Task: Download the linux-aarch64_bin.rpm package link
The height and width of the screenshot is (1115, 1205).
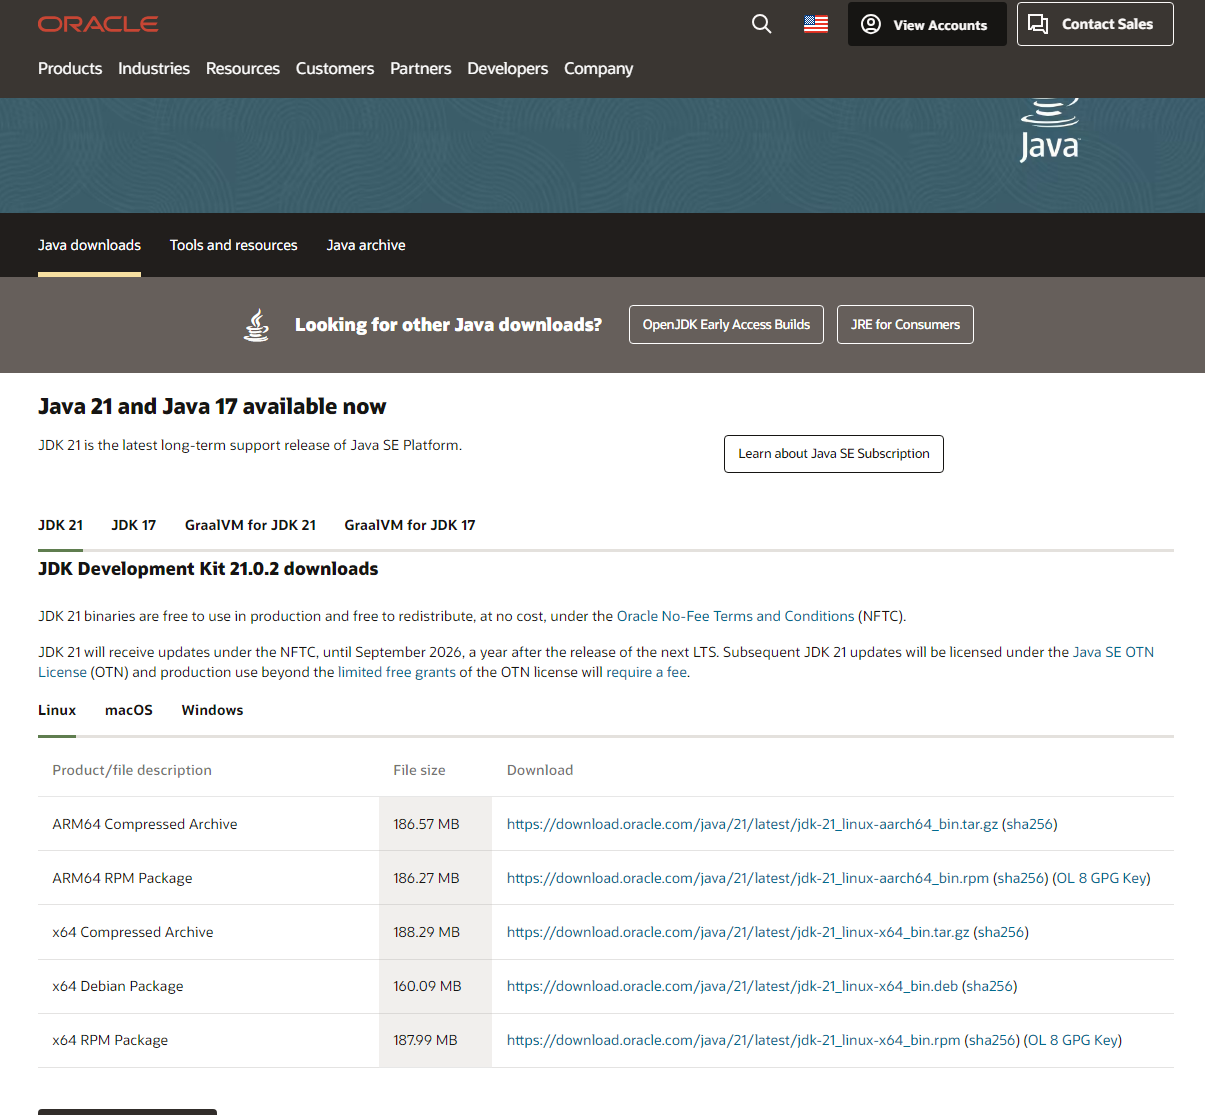Action: click(x=748, y=878)
